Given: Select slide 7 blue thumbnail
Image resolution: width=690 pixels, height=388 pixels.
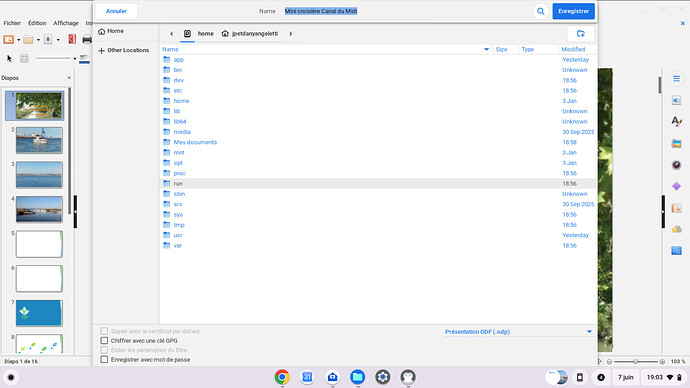Looking at the screenshot, I should pyautogui.click(x=39, y=313).
